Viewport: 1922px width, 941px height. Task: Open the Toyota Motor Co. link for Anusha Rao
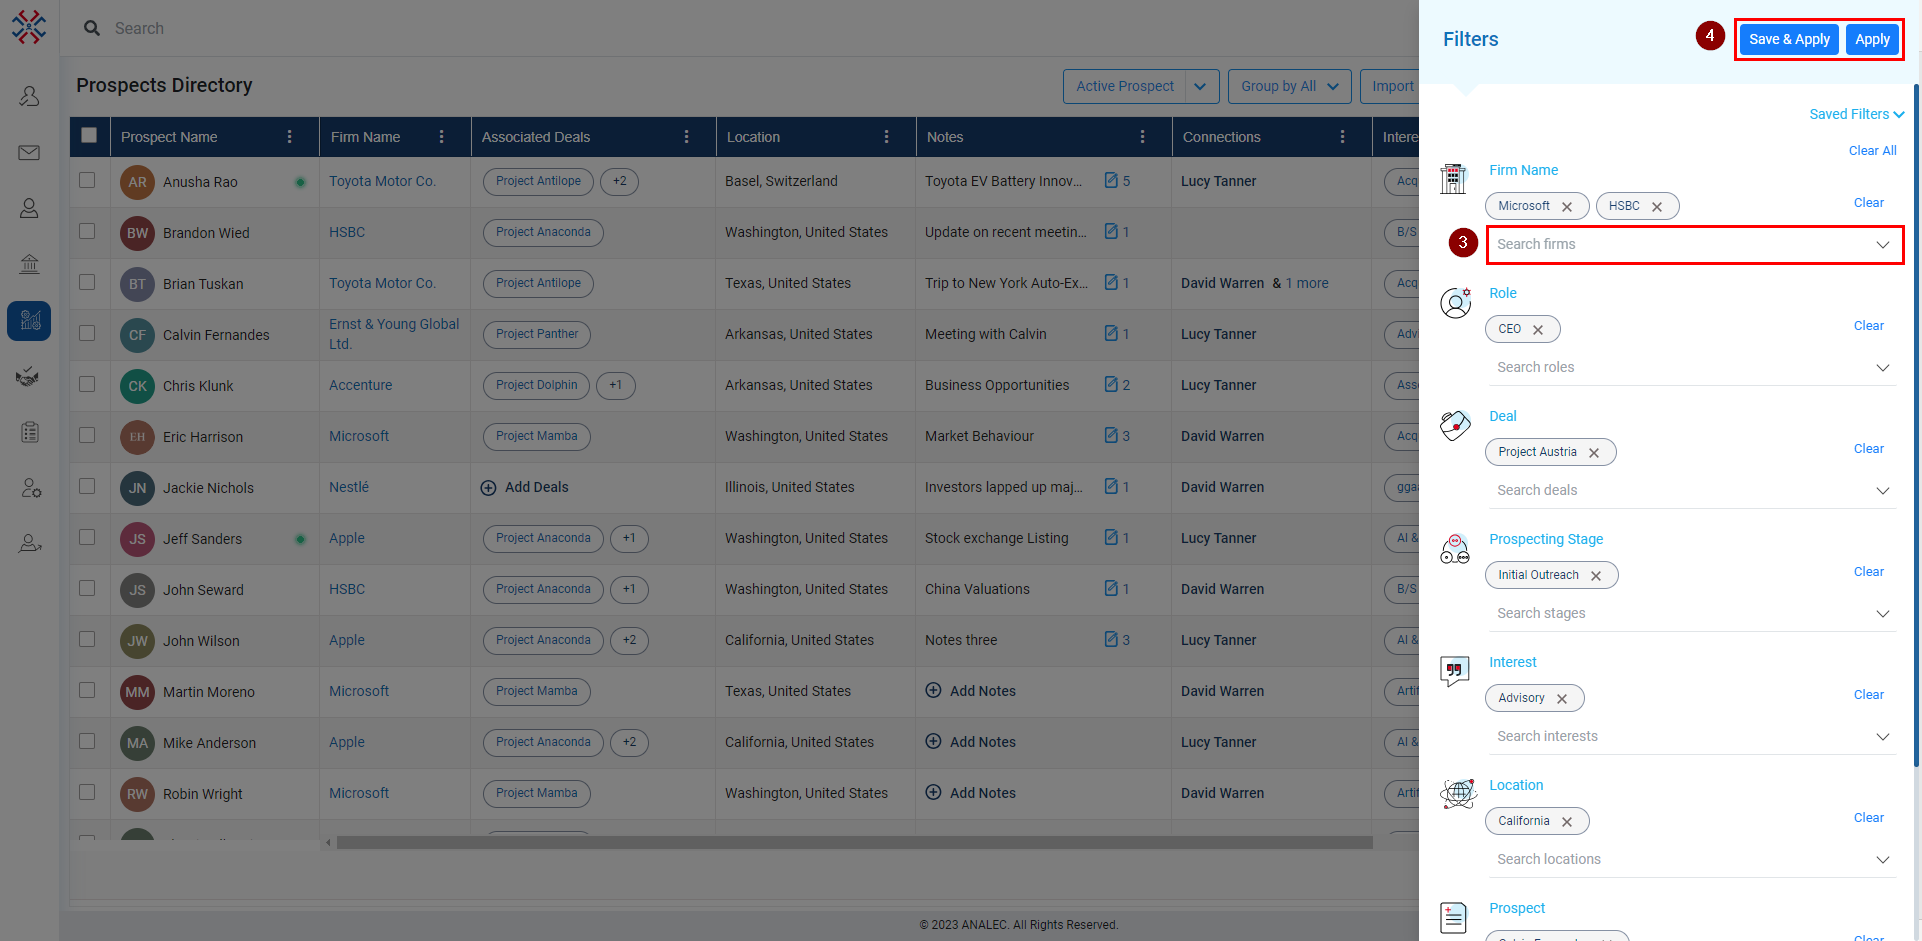(x=382, y=181)
